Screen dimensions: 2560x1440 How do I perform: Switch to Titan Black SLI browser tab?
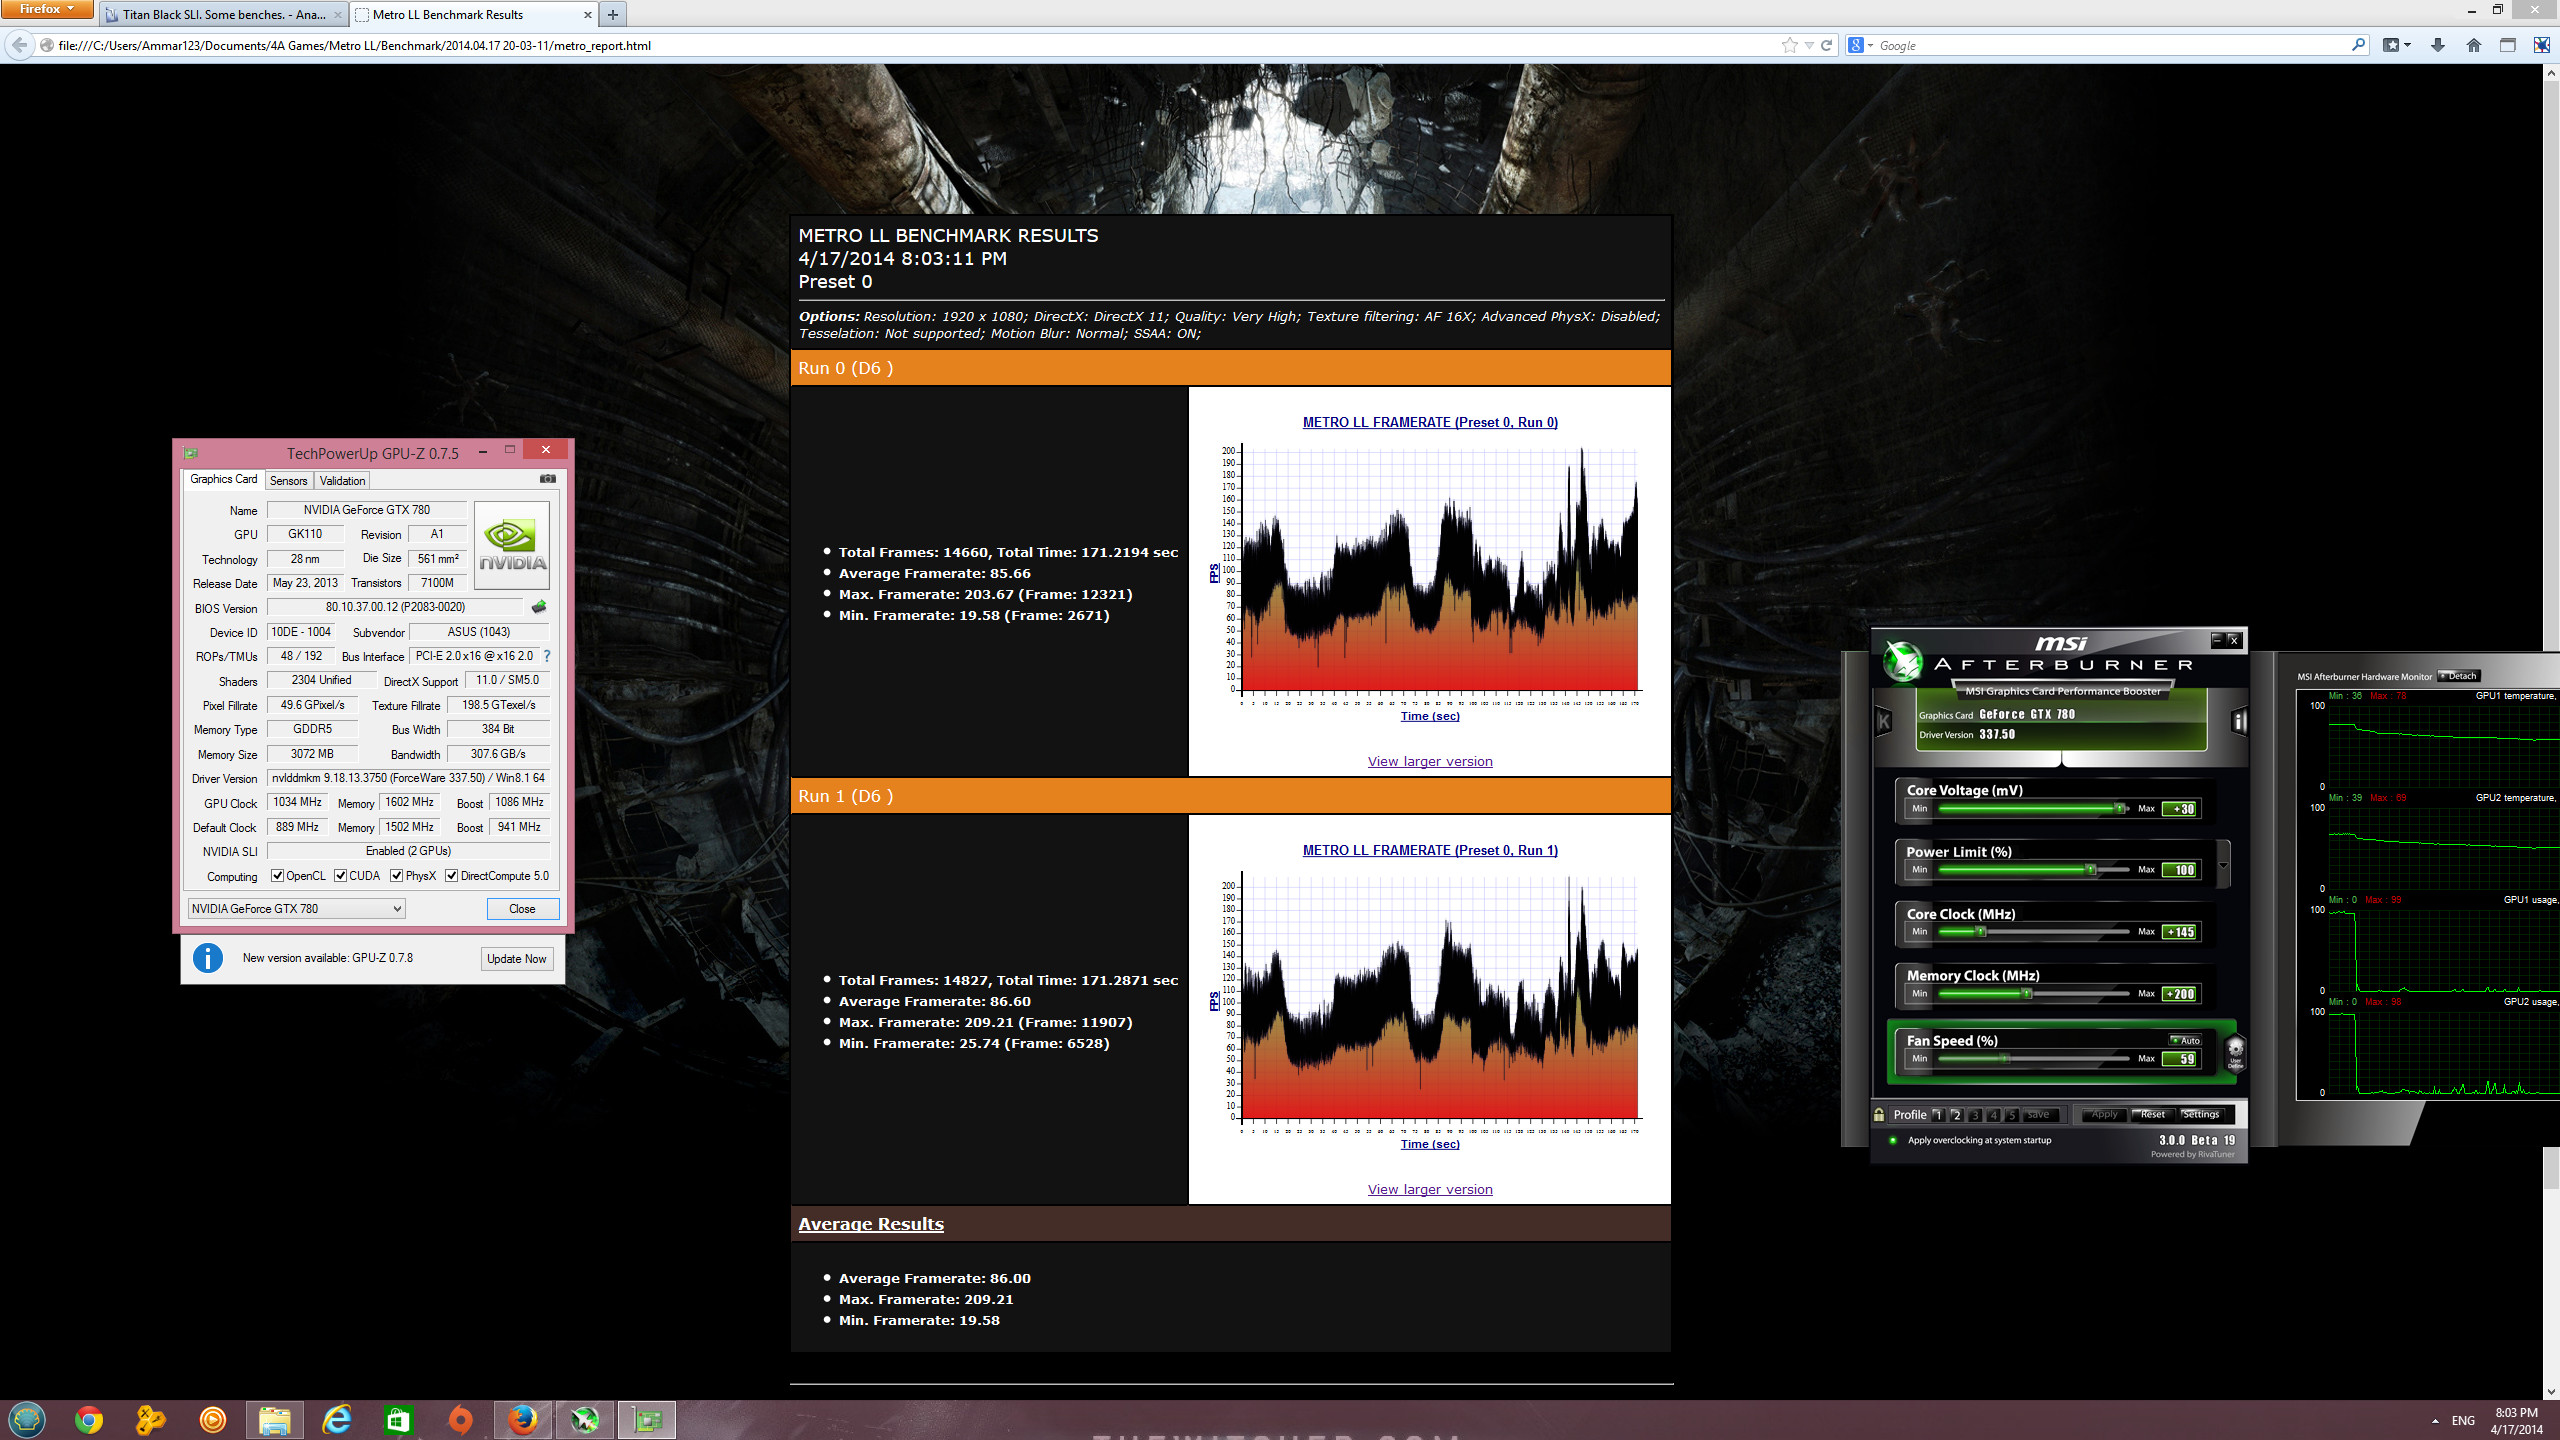(222, 15)
